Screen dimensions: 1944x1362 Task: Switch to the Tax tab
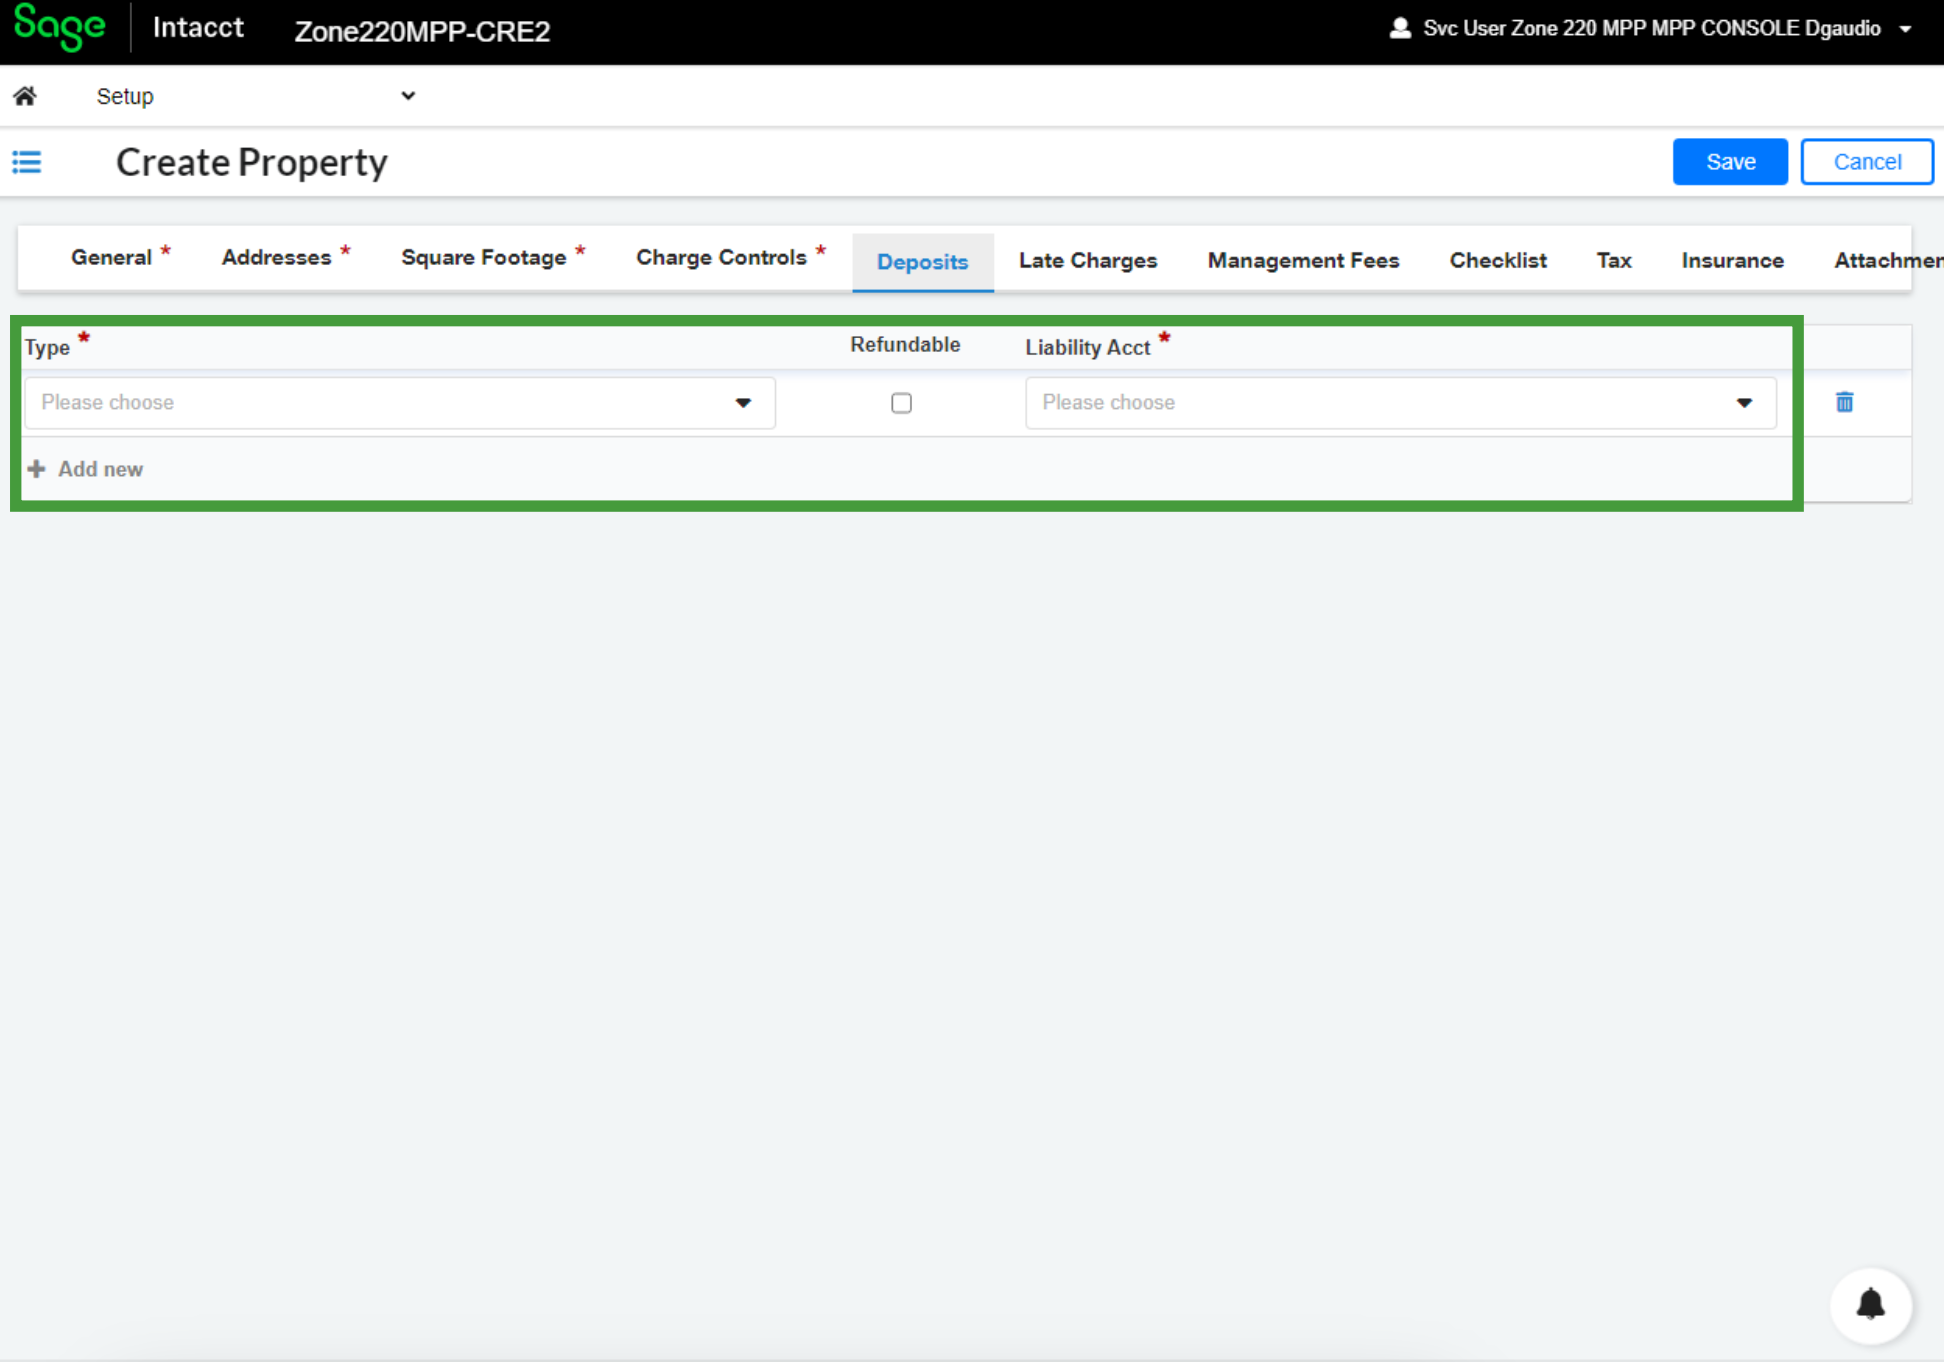pos(1613,261)
